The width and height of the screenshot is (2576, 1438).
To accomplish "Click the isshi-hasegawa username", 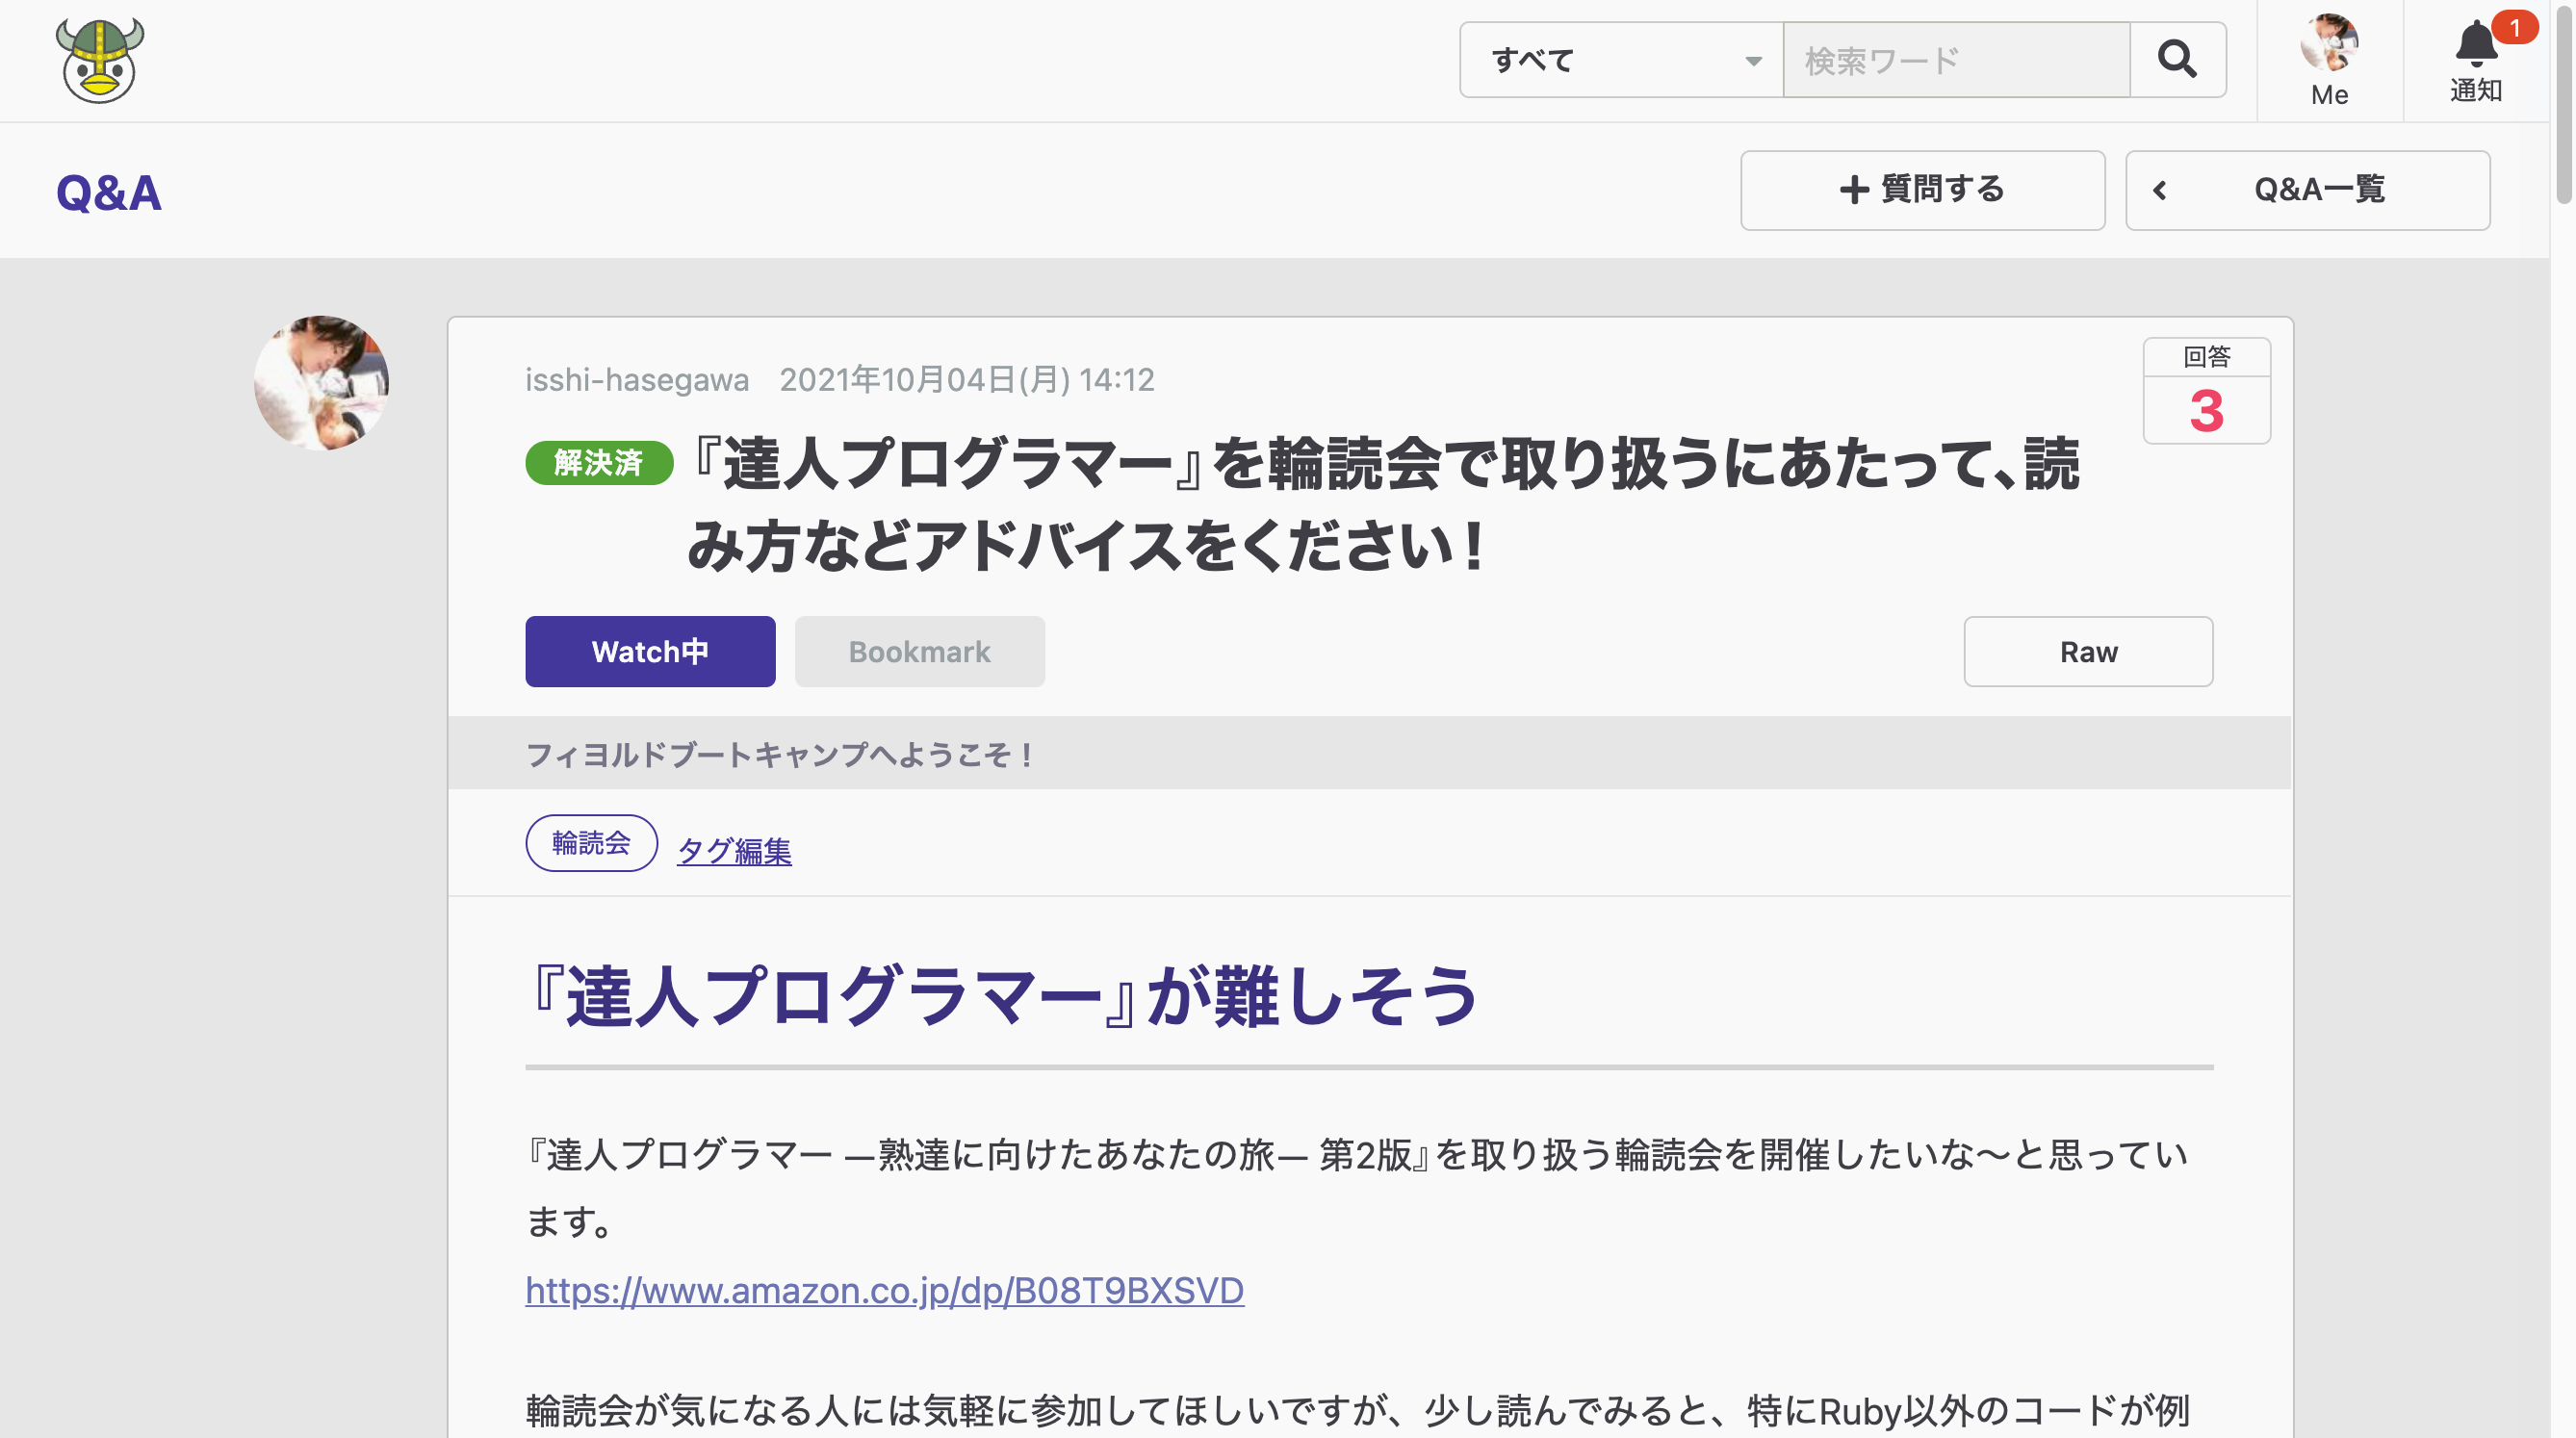I will pyautogui.click(x=637, y=380).
